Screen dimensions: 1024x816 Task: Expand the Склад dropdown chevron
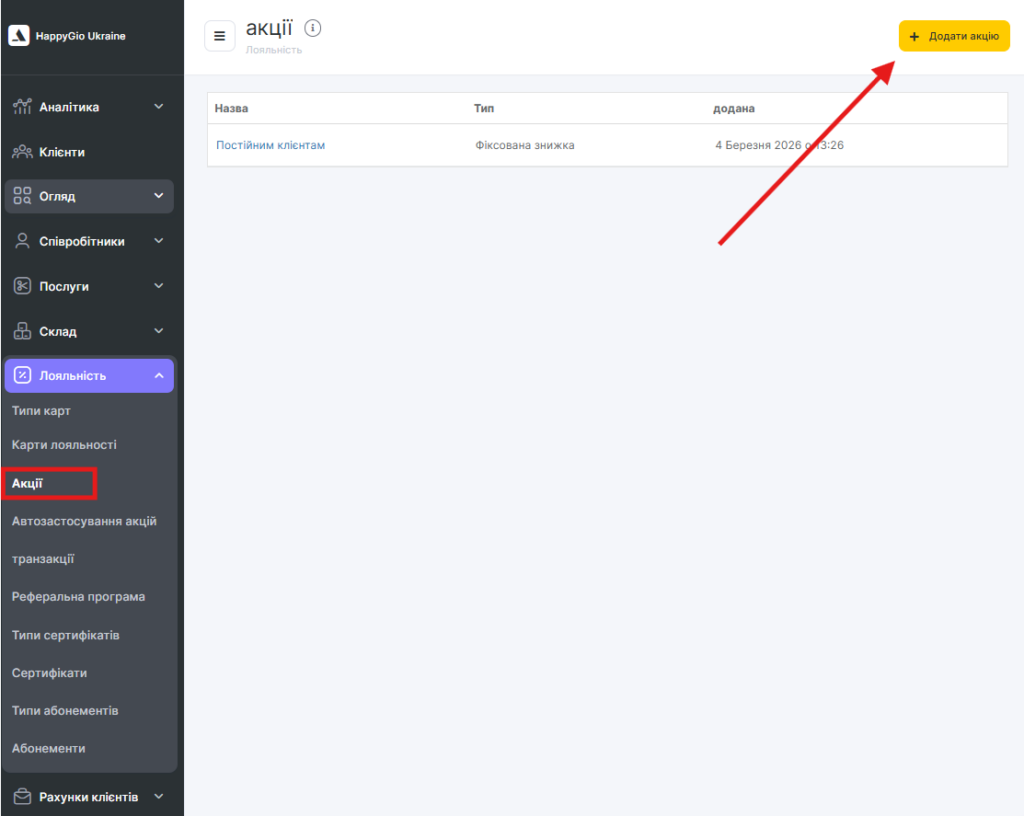coord(158,331)
